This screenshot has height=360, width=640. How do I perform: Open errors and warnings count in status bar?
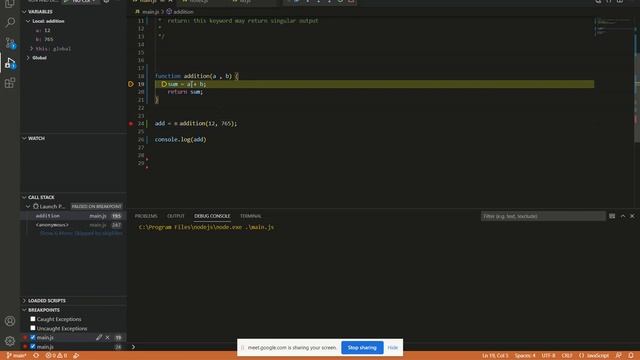(x=56, y=356)
